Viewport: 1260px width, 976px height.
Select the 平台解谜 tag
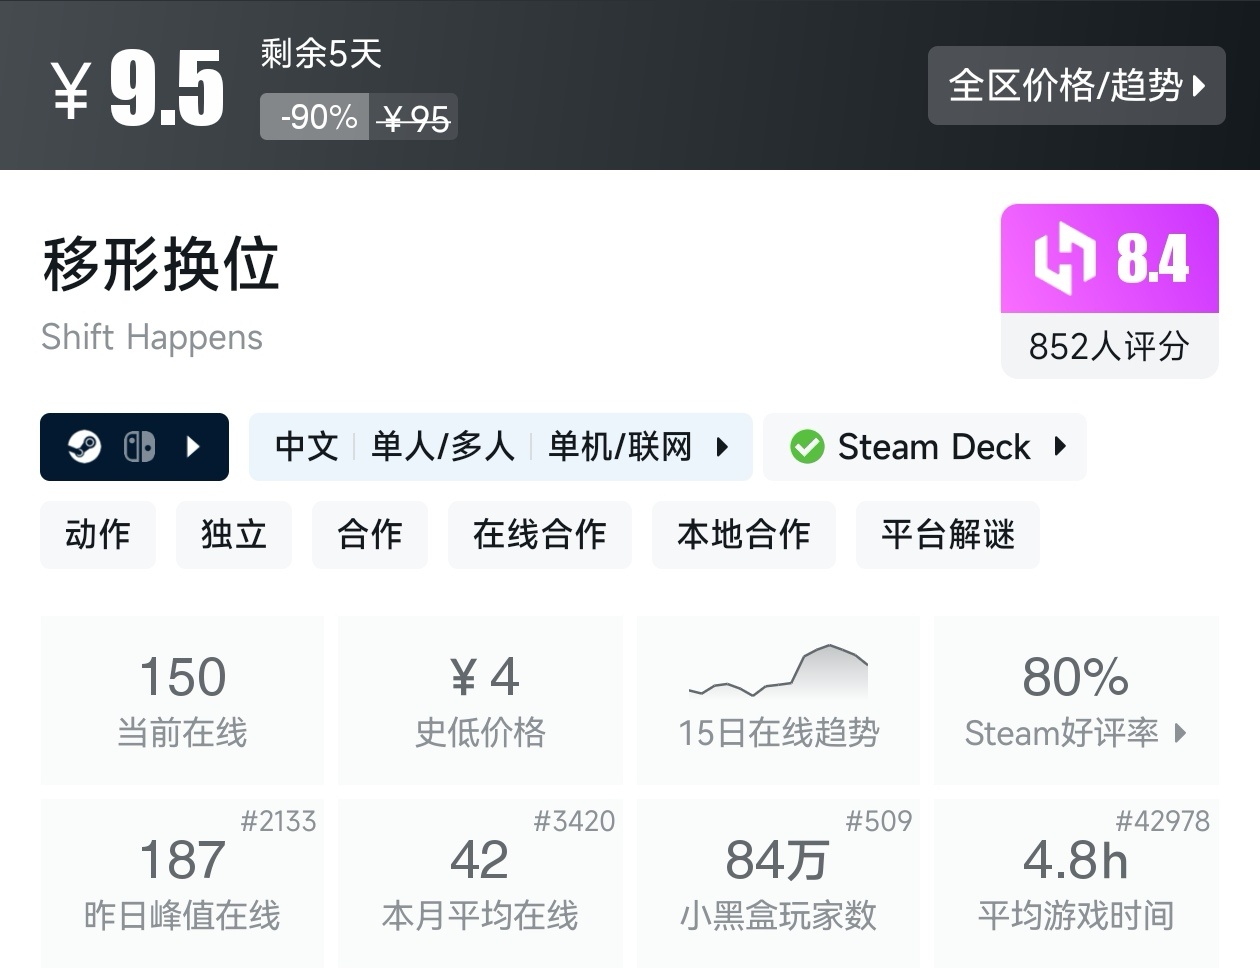tap(947, 535)
